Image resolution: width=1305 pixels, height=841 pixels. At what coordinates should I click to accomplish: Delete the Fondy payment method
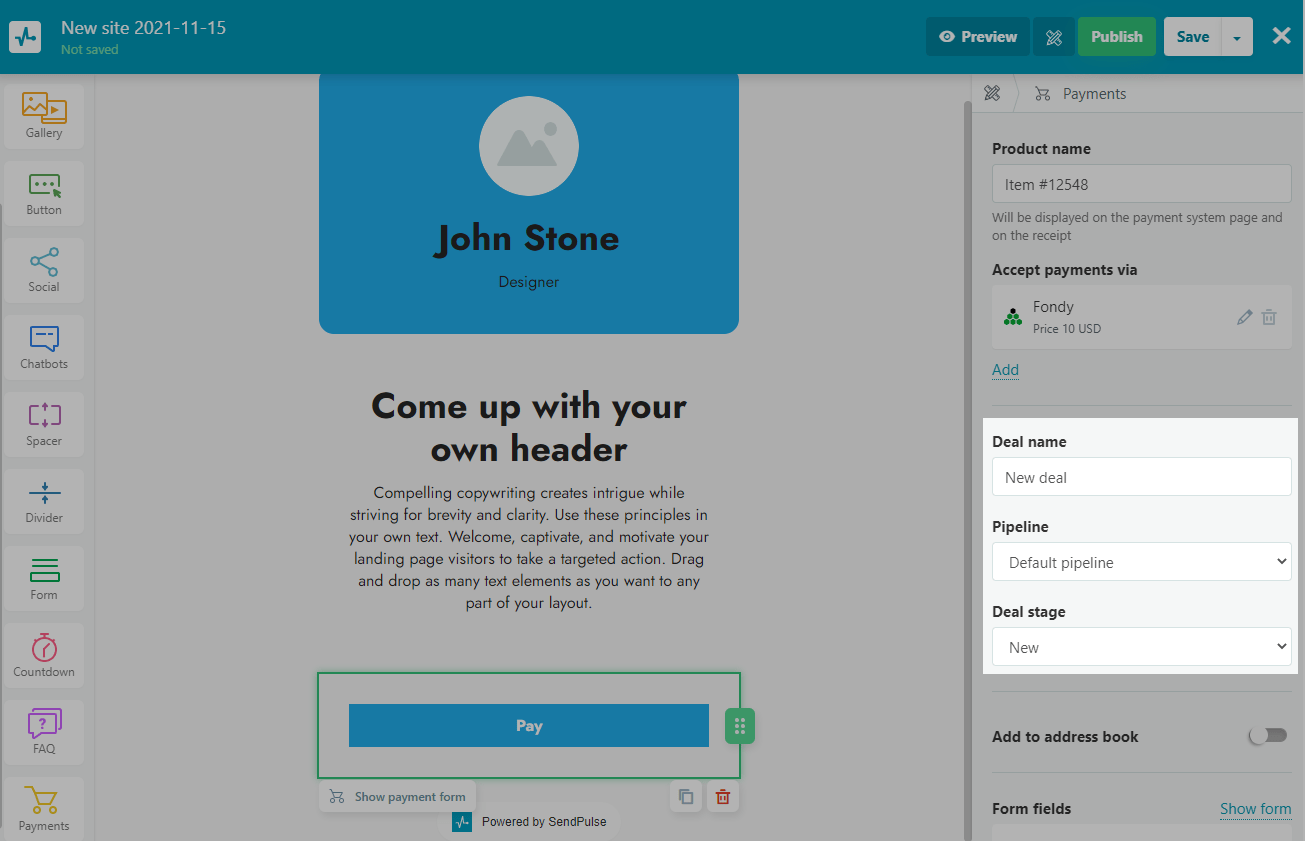[x=1269, y=317]
